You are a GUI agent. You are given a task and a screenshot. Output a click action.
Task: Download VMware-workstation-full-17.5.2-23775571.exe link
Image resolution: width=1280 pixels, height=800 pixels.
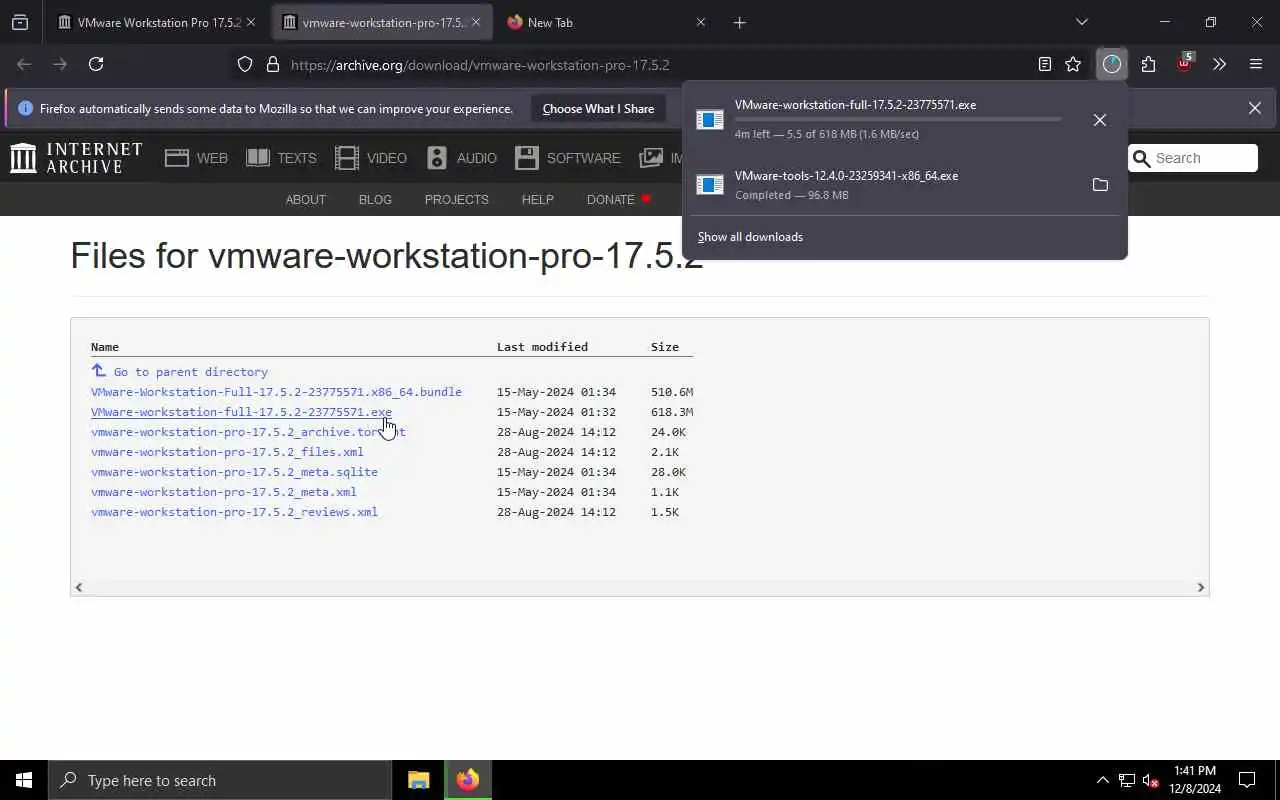pyautogui.click(x=241, y=412)
